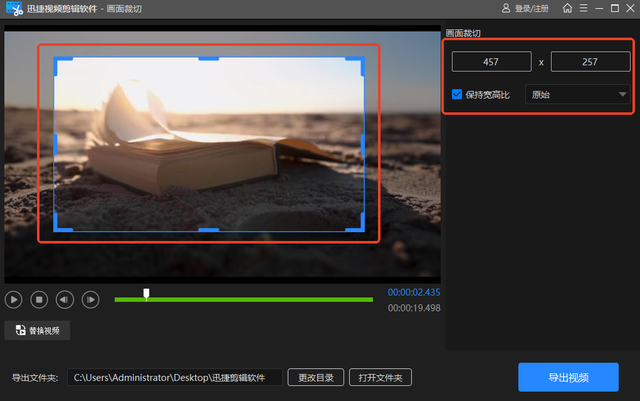This screenshot has width=640, height=401.
Task: Click the crop box top-right corner handle
Action: point(361,60)
